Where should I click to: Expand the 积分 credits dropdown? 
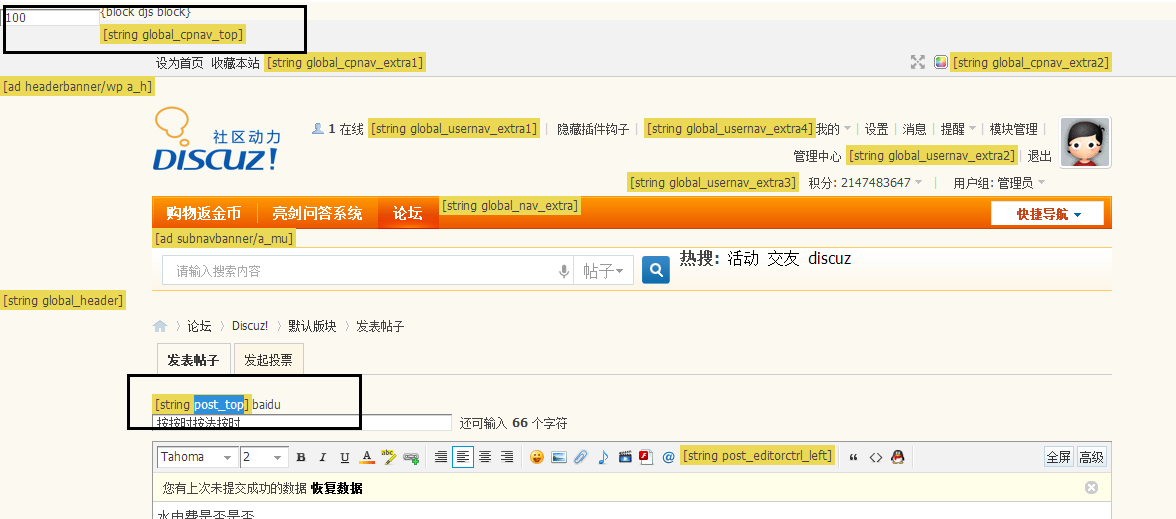point(866,182)
